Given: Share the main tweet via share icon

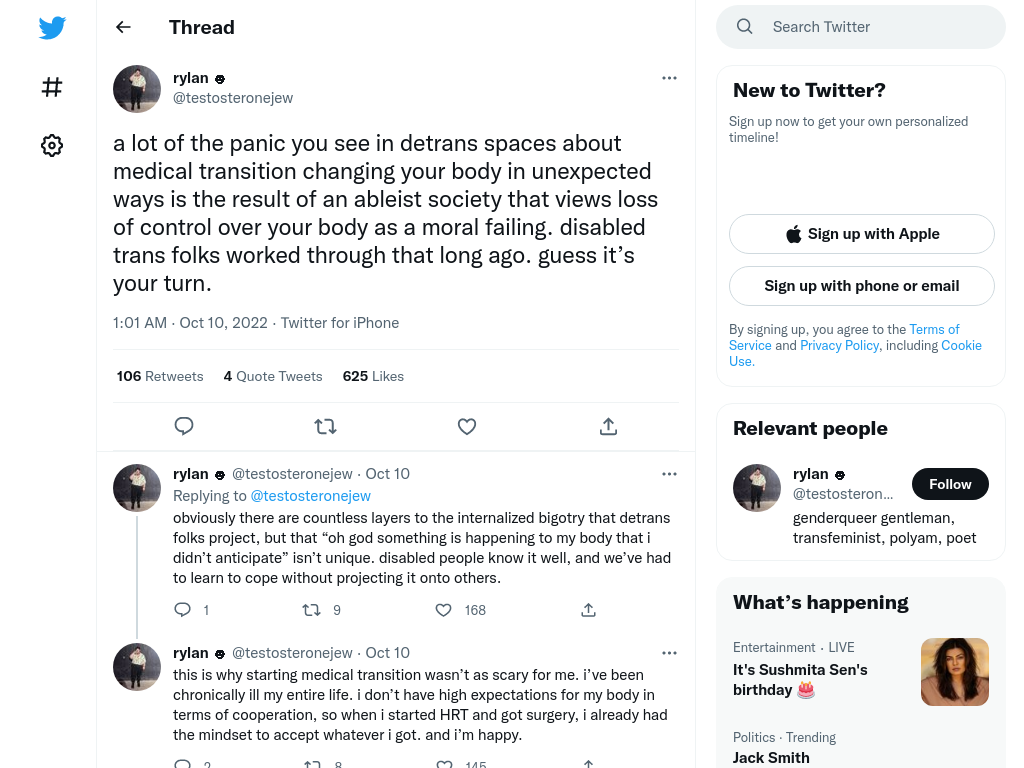Looking at the screenshot, I should coord(608,426).
